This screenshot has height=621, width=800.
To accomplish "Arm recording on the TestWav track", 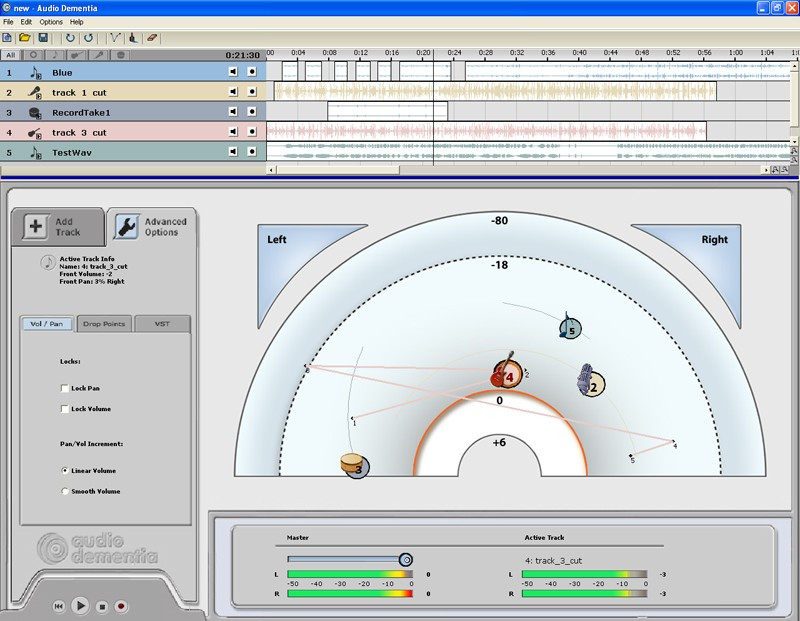I will tap(252, 152).
